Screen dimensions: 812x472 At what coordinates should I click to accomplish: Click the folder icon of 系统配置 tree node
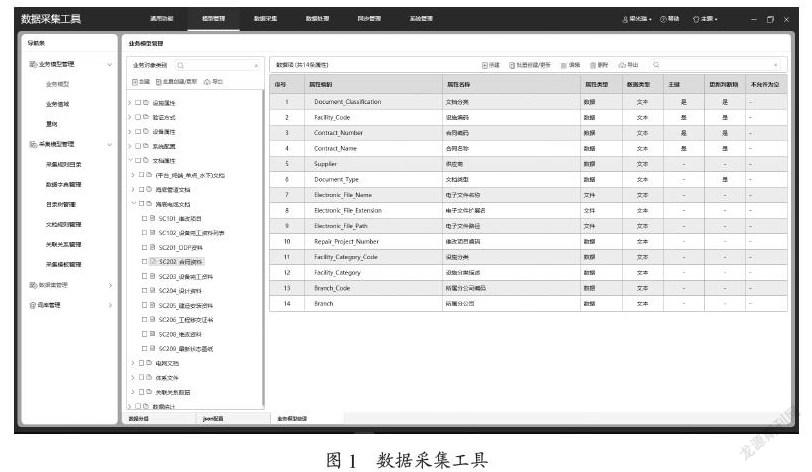[146, 146]
